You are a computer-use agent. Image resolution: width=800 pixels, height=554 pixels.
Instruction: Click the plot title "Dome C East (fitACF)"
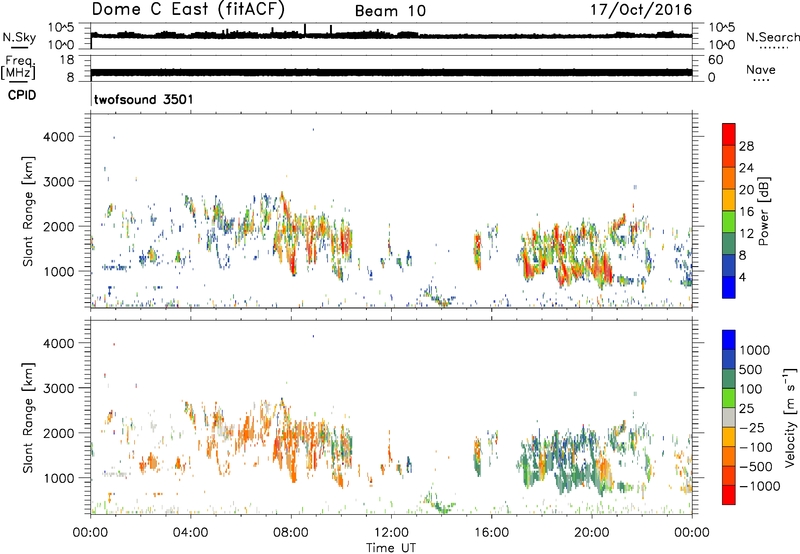[188, 10]
